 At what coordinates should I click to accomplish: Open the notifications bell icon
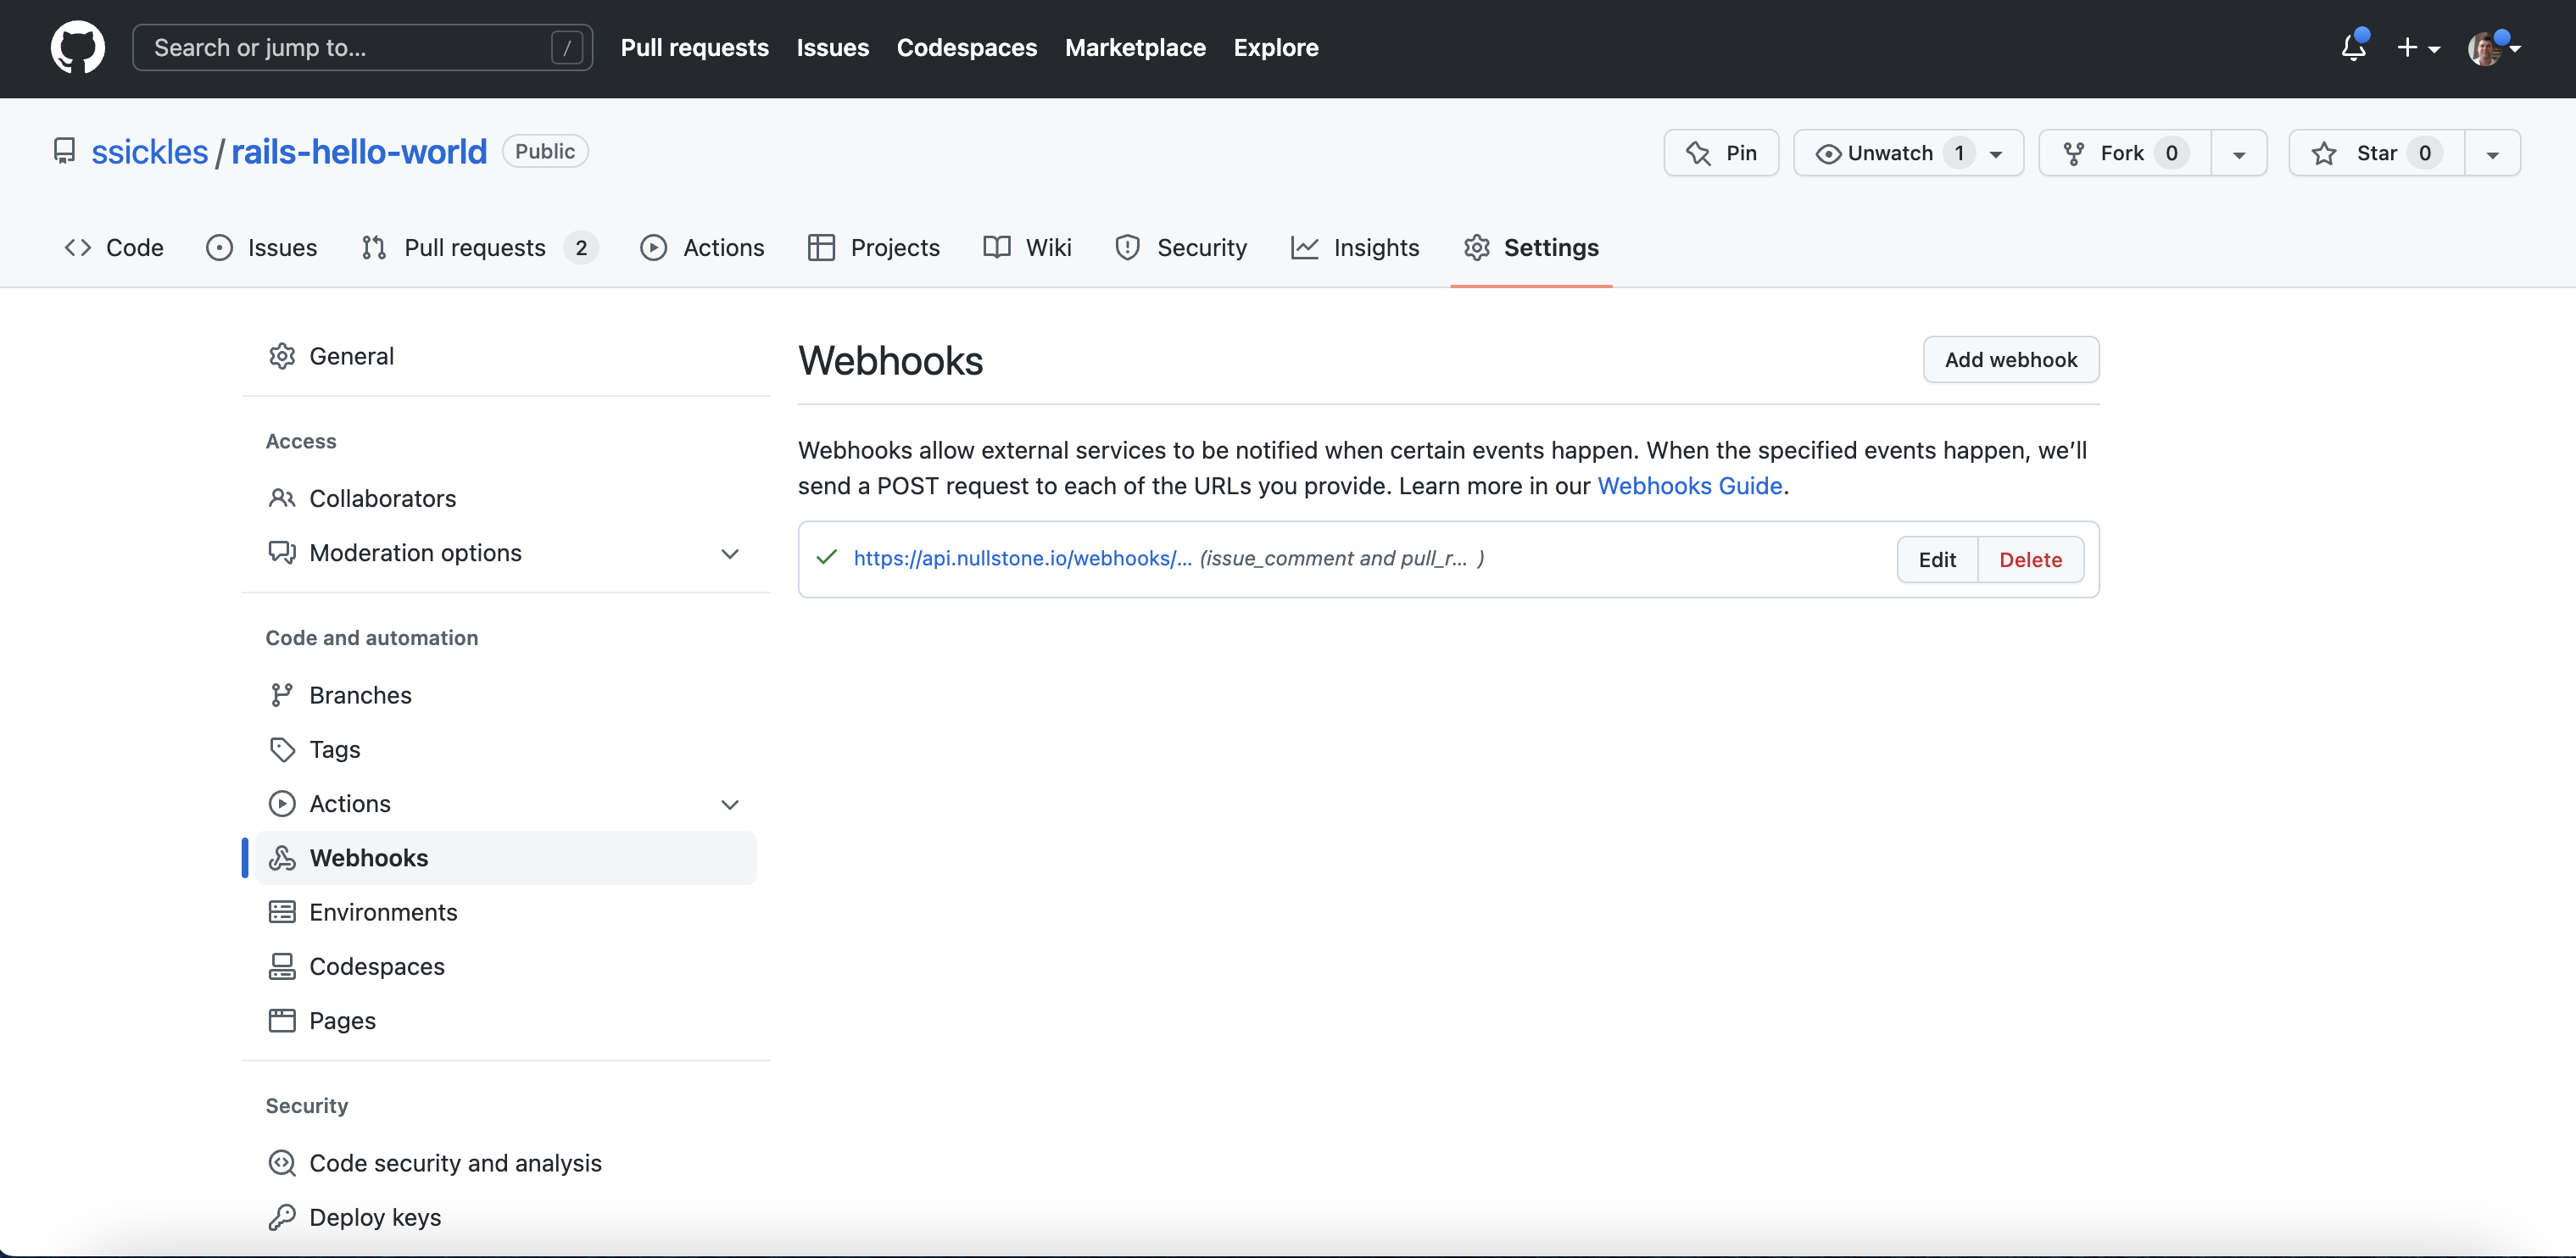pos(2352,47)
